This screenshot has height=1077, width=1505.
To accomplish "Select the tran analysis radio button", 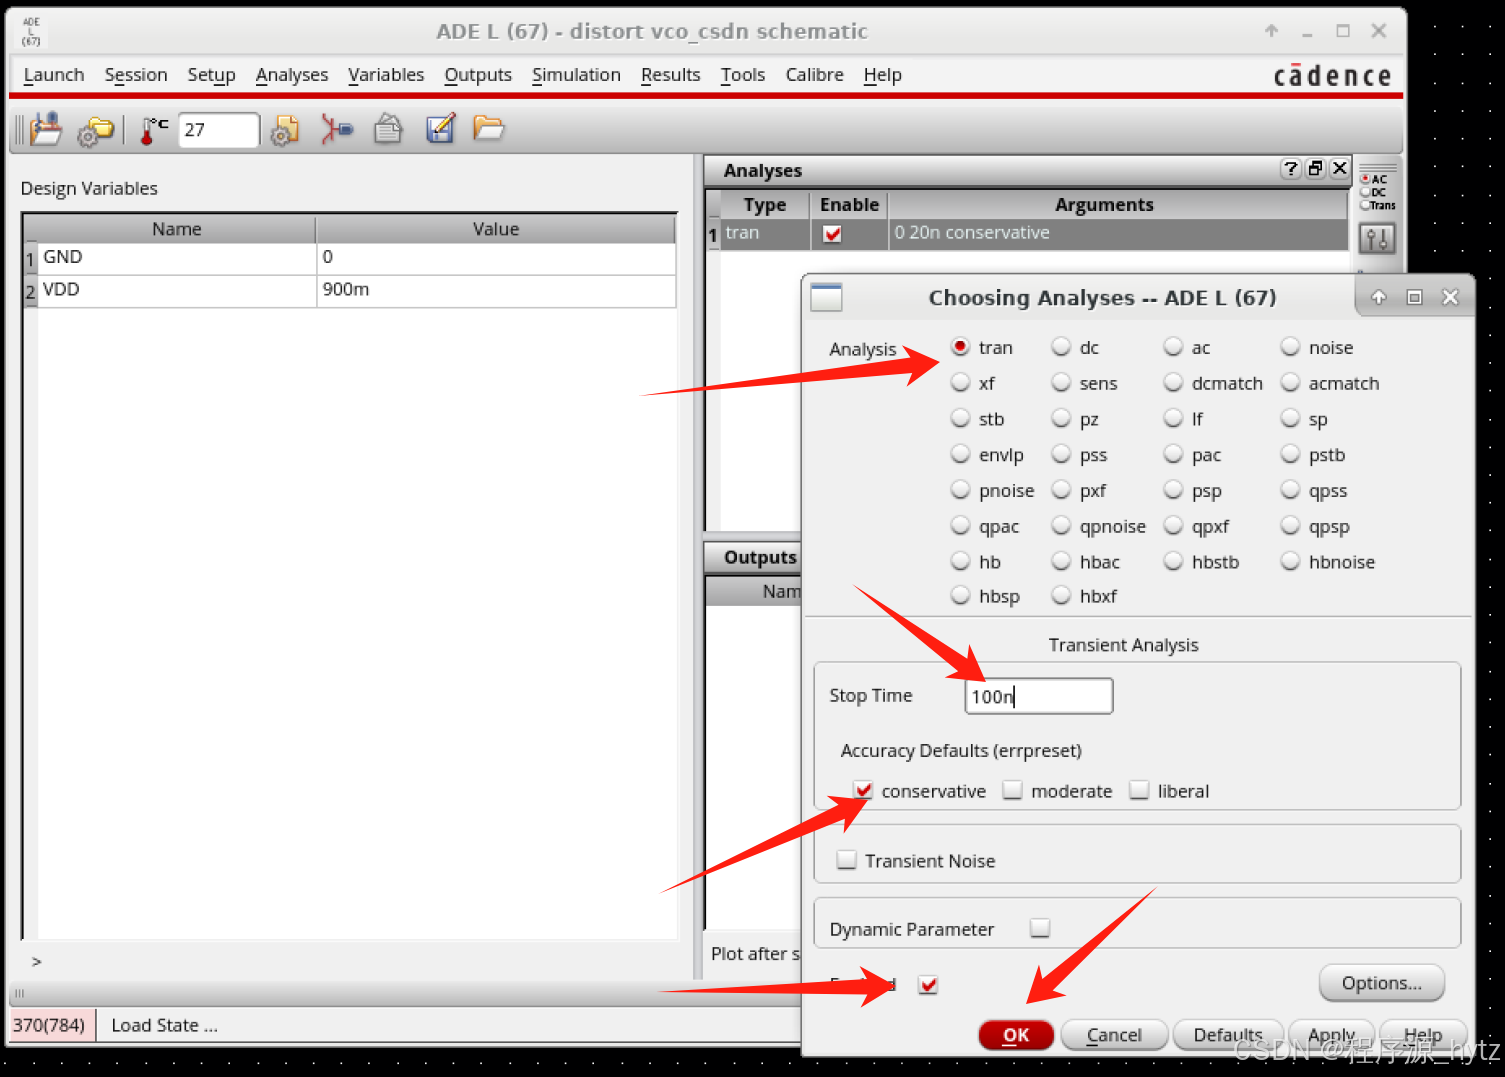I will click(x=961, y=347).
